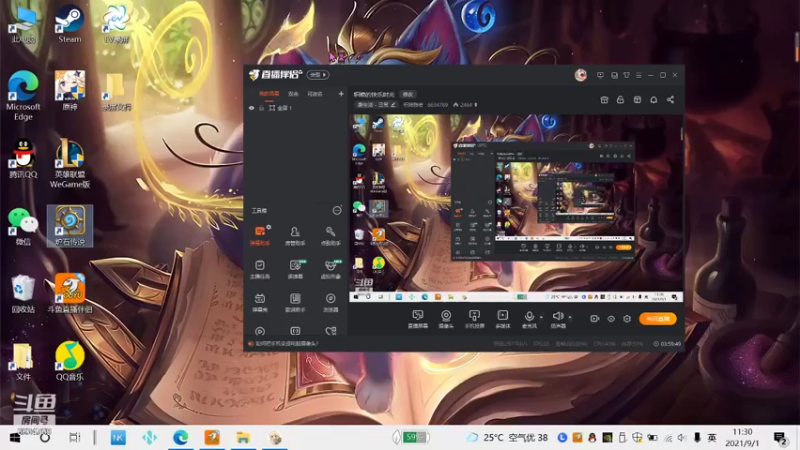This screenshot has height=450, width=800.
Task: Open the WeChat desktop icon
Action: click(x=23, y=227)
